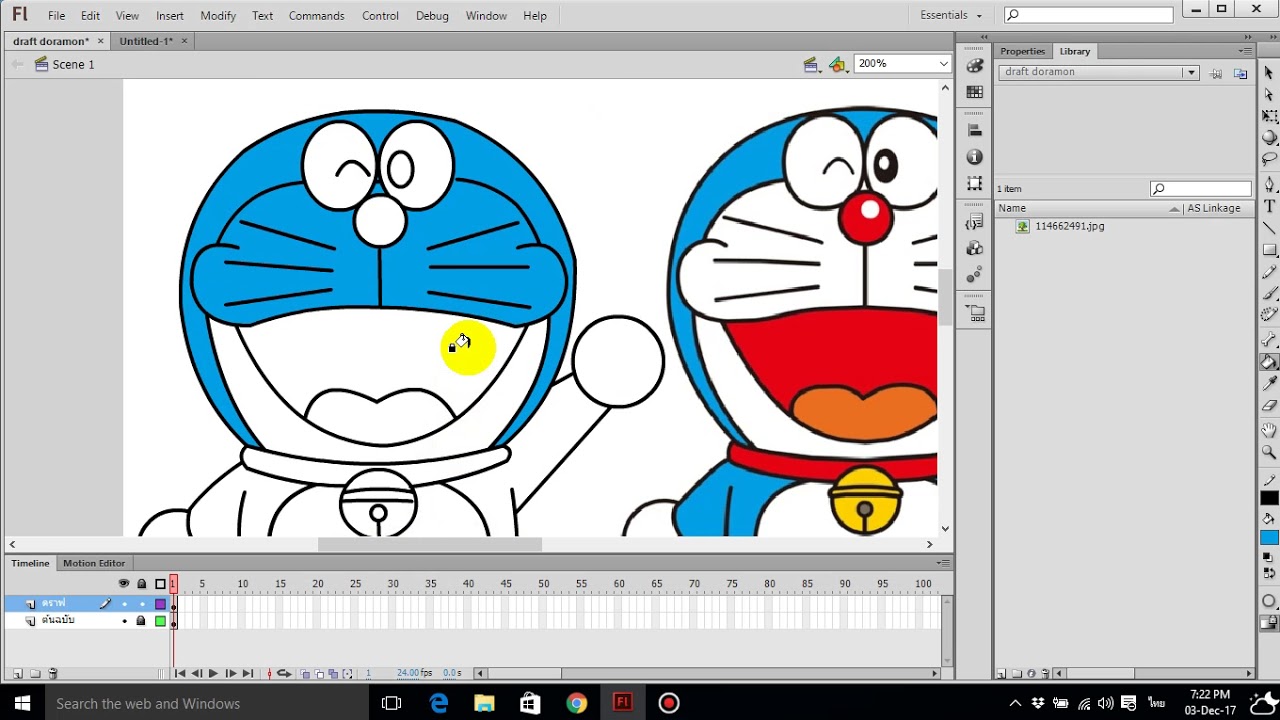The width and height of the screenshot is (1280, 720).
Task: Open the Library panel options menu
Action: 1245,51
